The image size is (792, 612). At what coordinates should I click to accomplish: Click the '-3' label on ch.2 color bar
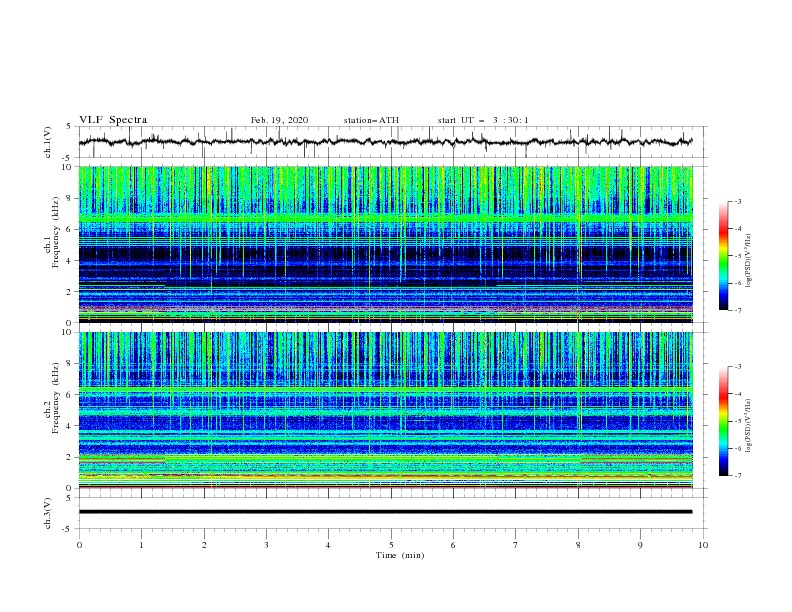coord(737,367)
